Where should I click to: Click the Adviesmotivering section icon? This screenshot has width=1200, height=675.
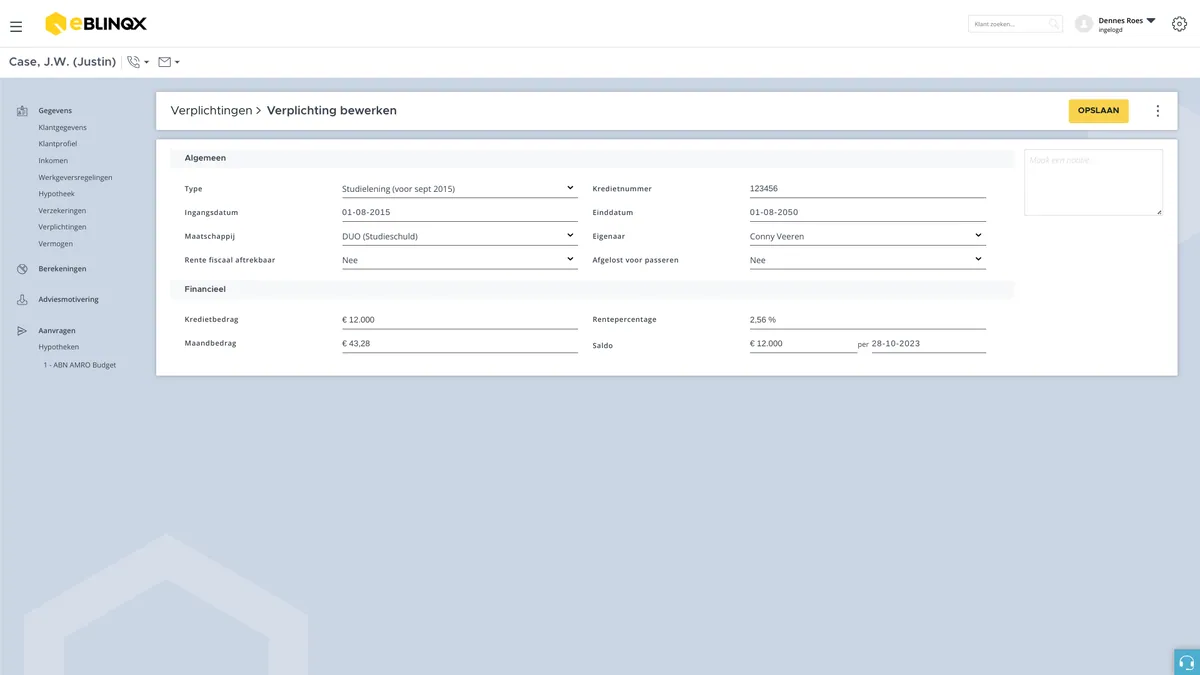click(22, 300)
